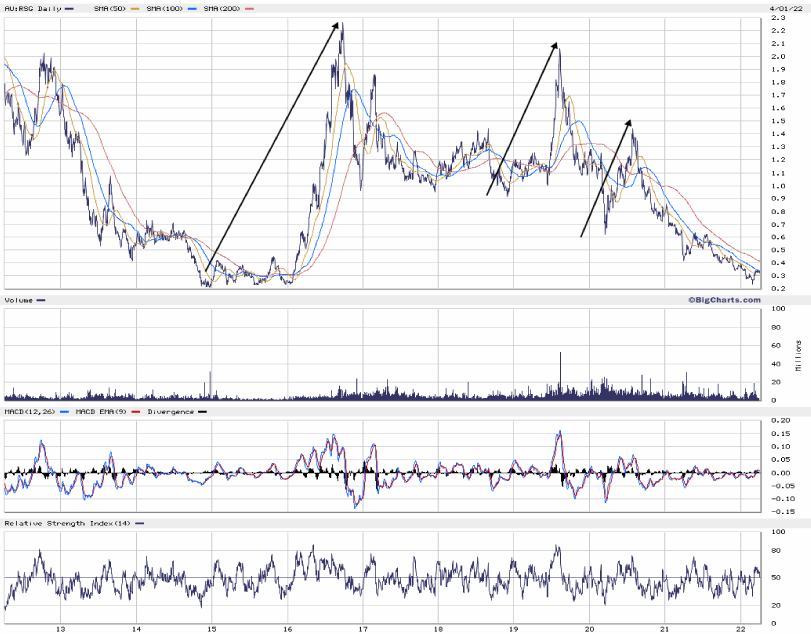
Task: Click the arrowhead of the shortest rightmost arrow
Action: tap(630, 121)
